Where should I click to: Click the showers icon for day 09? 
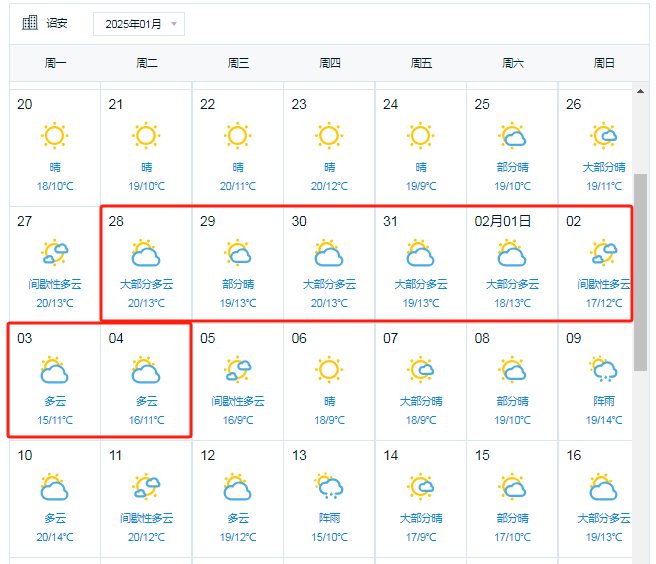pyautogui.click(x=604, y=369)
